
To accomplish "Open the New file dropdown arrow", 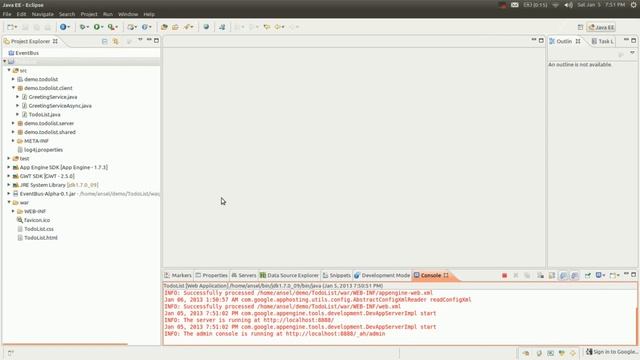I will coord(16,27).
